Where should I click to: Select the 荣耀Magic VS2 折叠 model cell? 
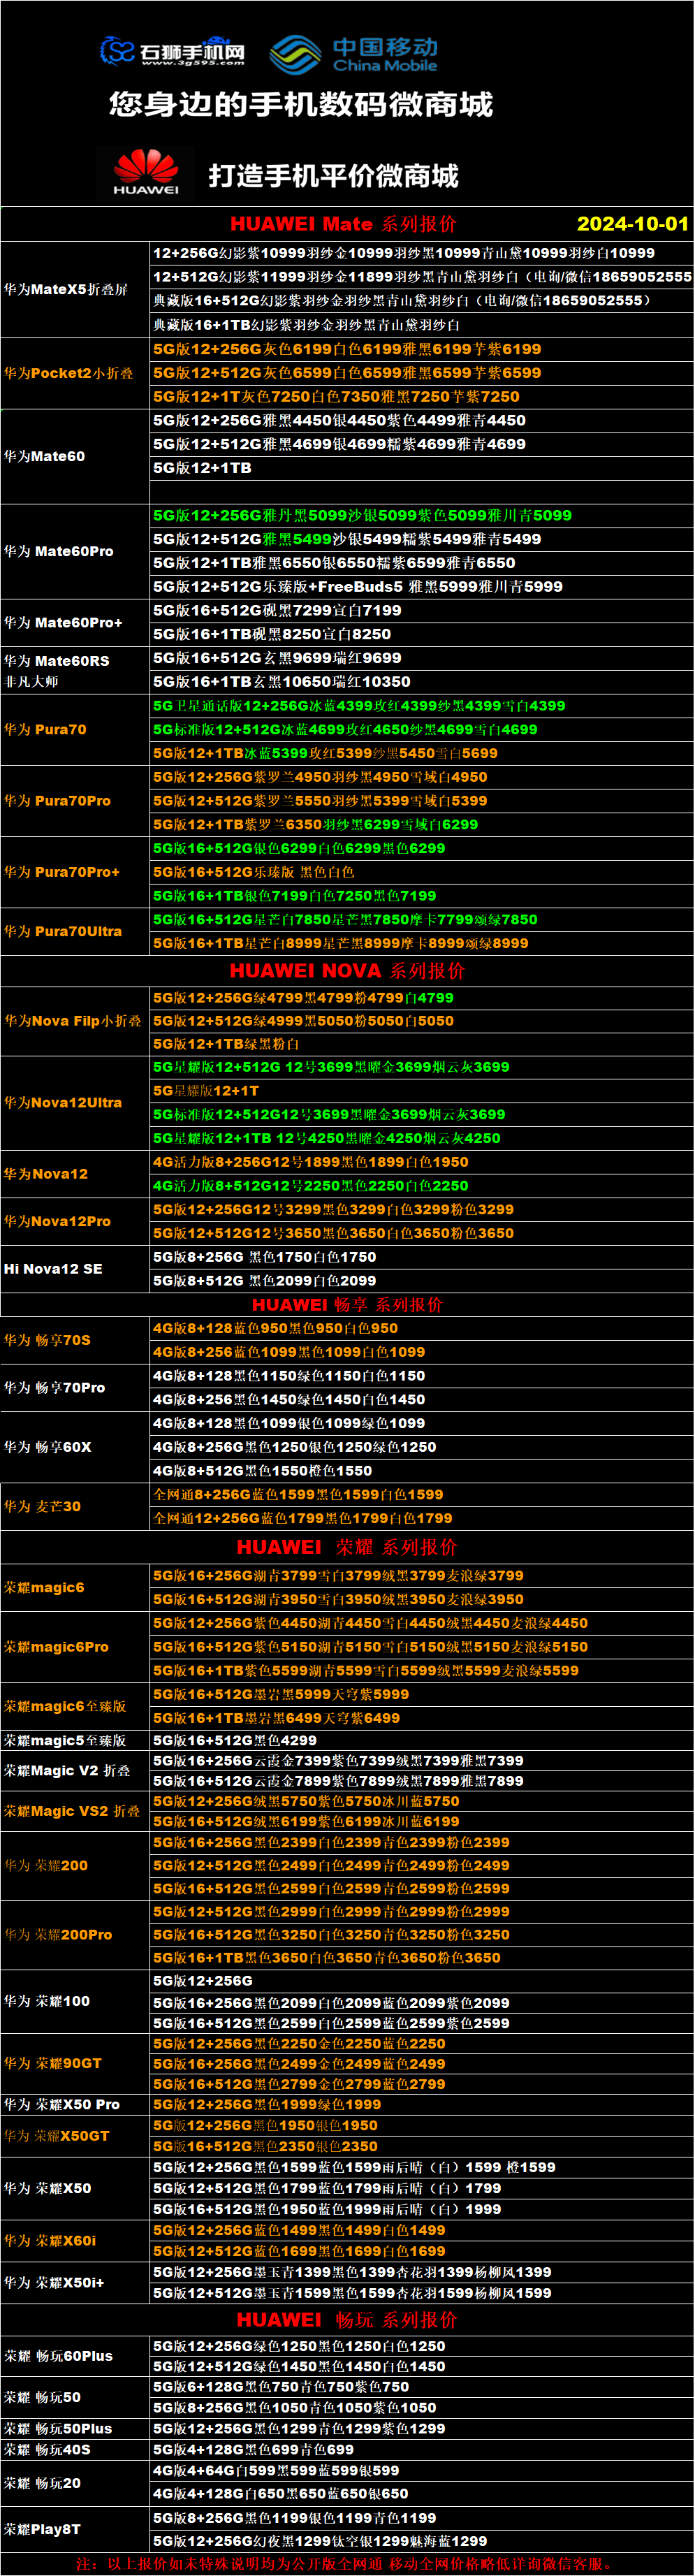pos(75,1811)
